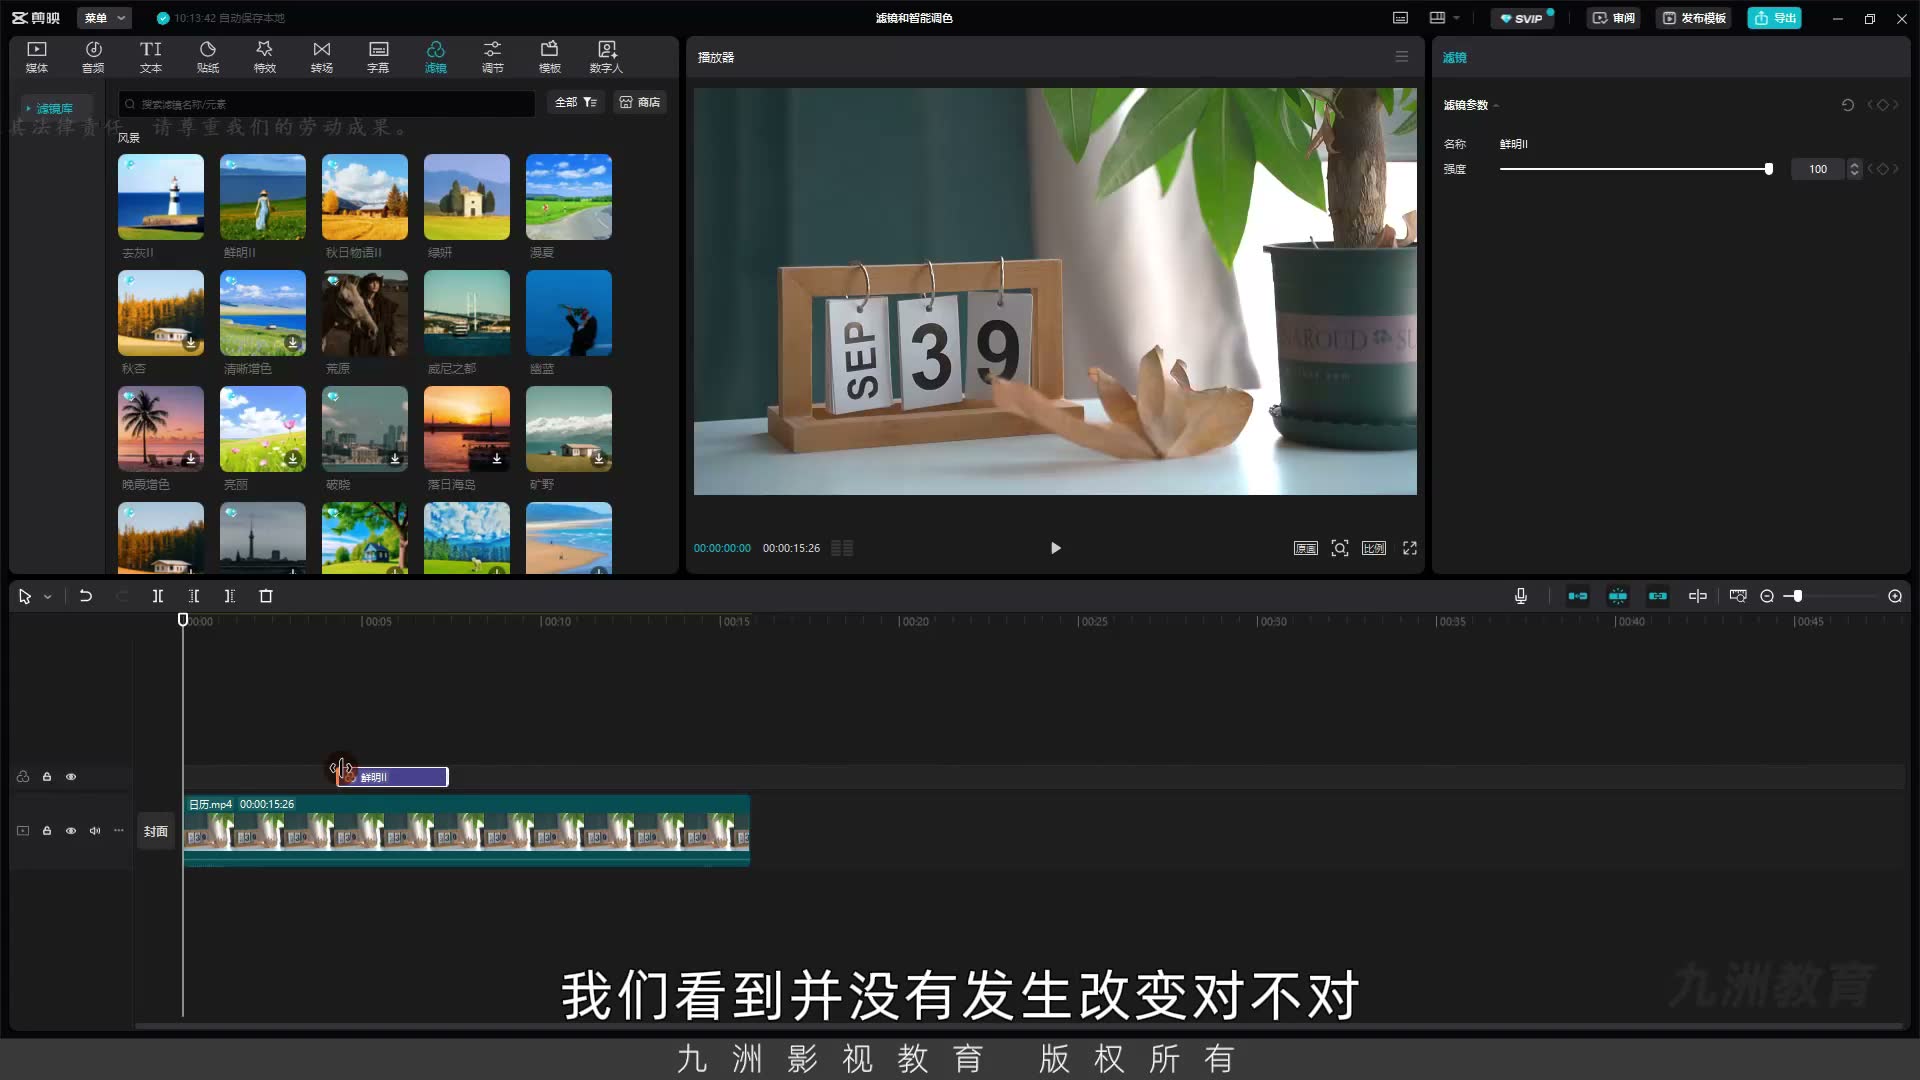This screenshot has width=1920, height=1080.
Task: Select the 去灰II filter thumbnail
Action: tap(161, 197)
